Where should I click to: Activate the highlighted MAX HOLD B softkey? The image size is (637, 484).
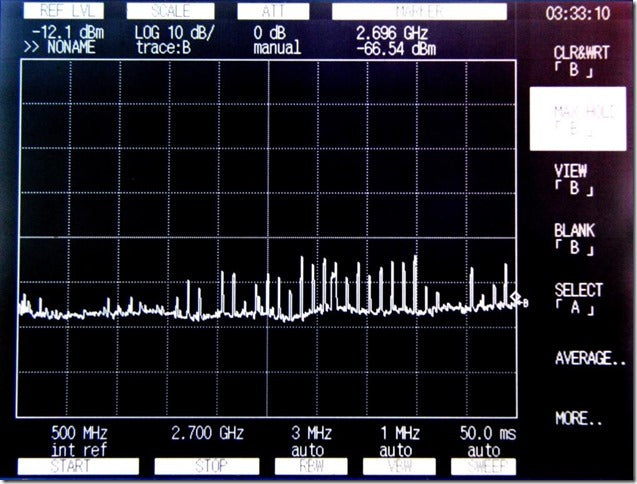click(578, 119)
